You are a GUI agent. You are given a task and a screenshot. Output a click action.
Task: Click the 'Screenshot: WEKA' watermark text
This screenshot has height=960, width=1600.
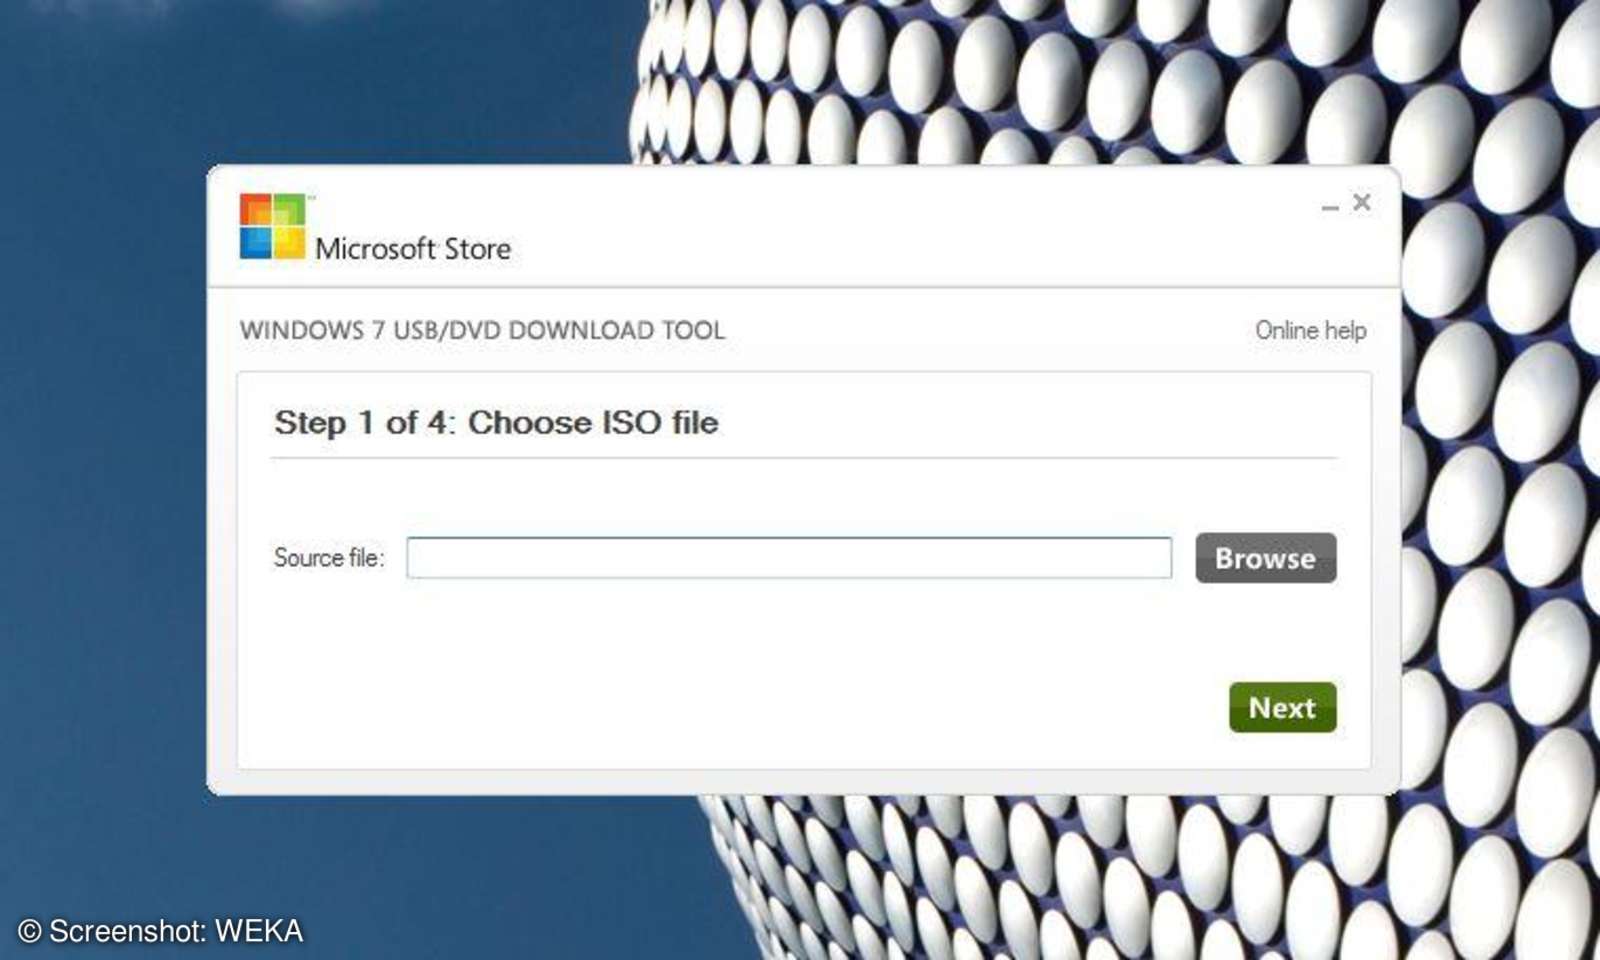point(160,931)
